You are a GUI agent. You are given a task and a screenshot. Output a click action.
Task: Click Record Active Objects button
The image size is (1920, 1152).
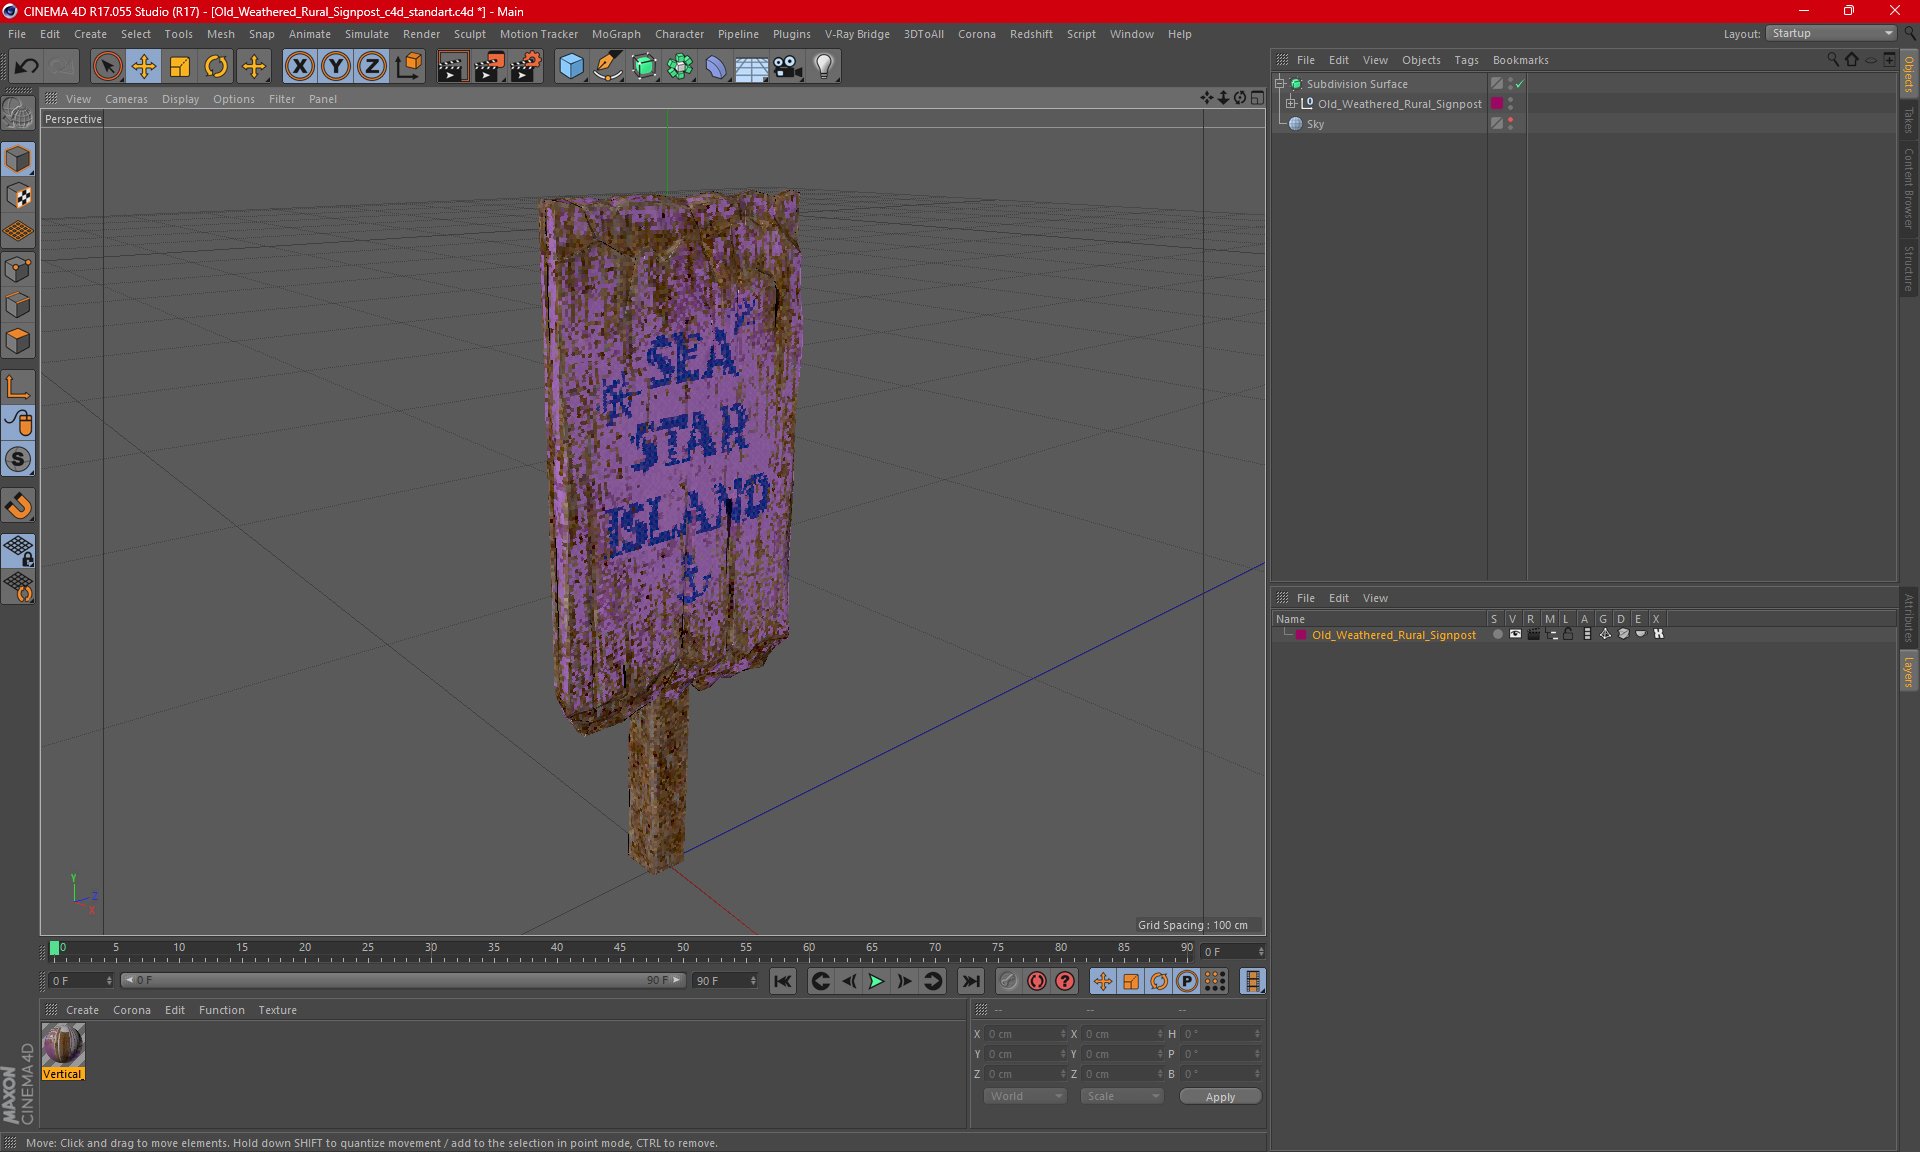point(1008,981)
